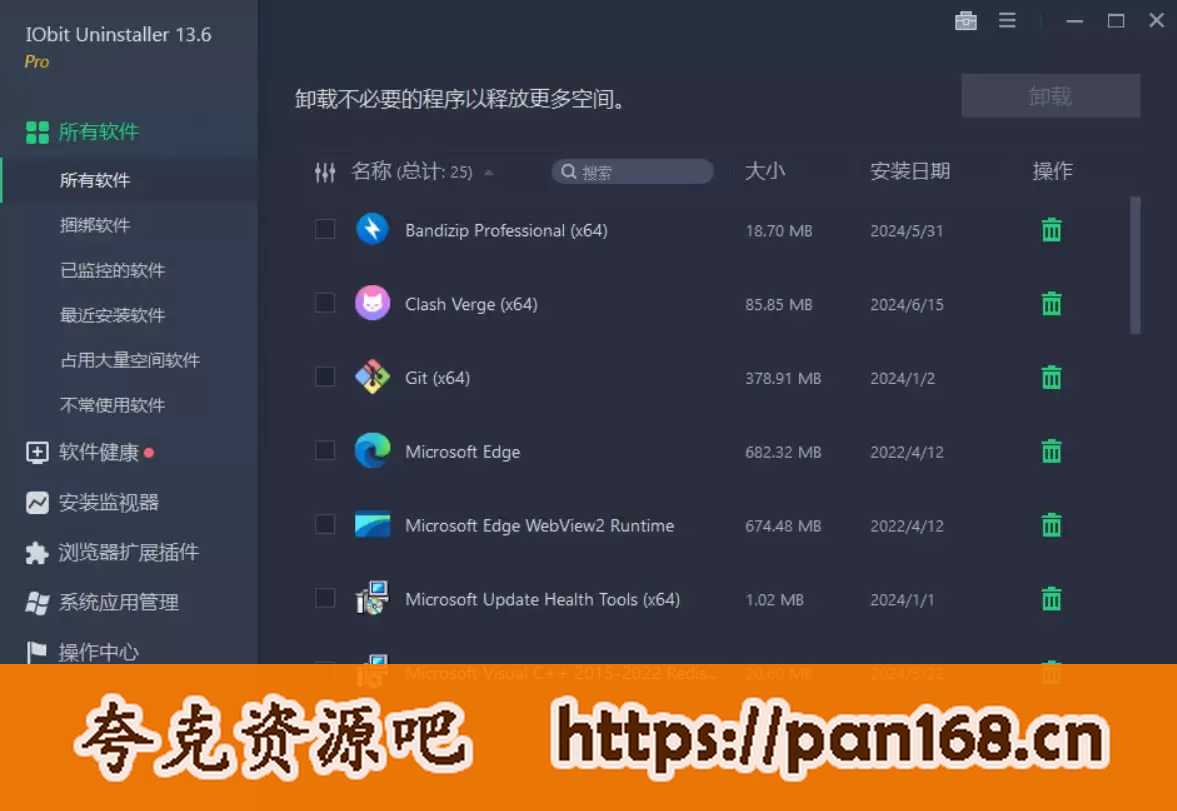Open the 安装监视器 section label
Image resolution: width=1177 pixels, height=811 pixels.
pyautogui.click(x=109, y=502)
